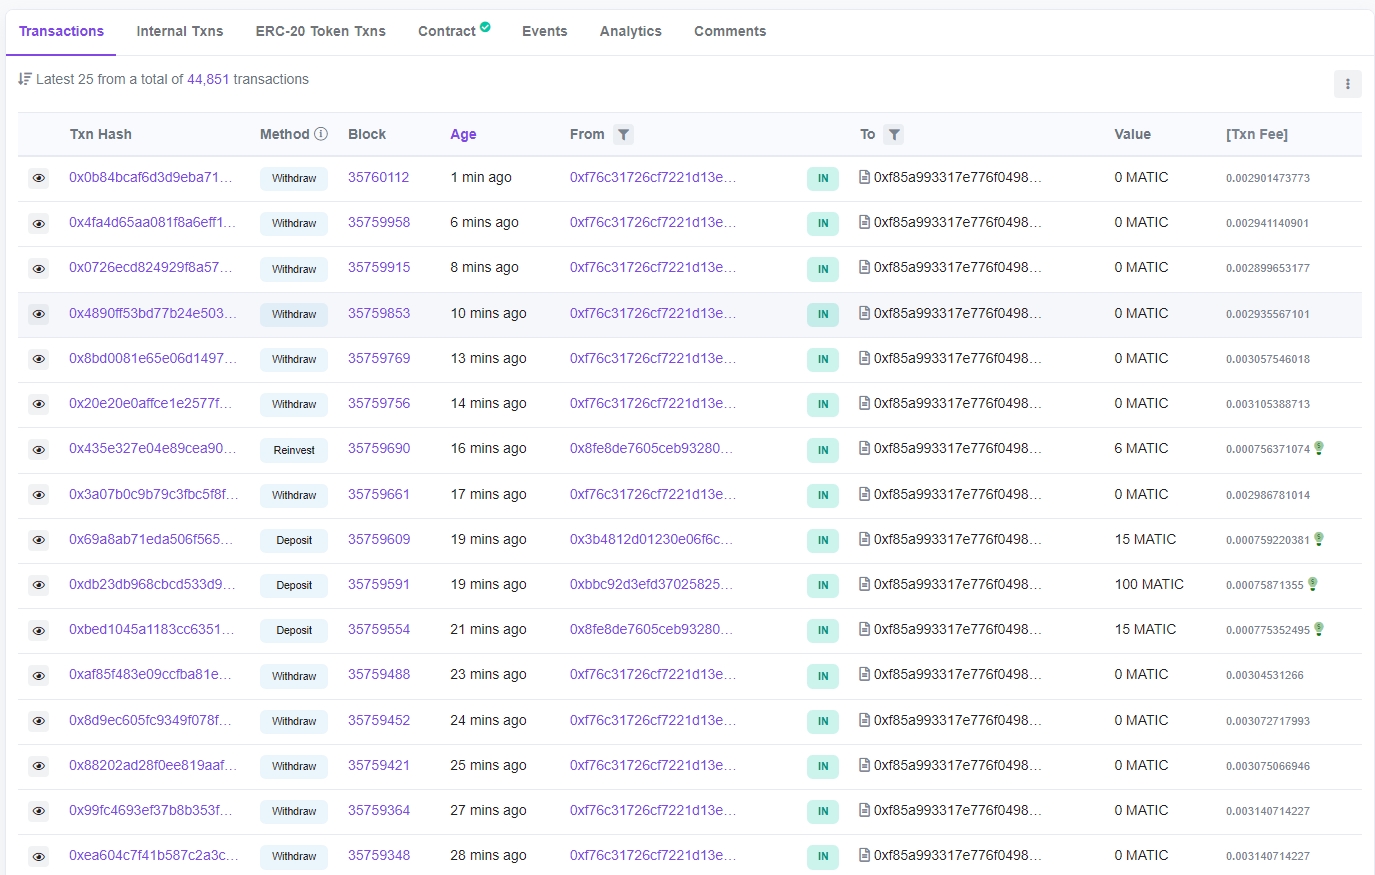Open sender address 0x3b4812d01230e06f6c
The width and height of the screenshot is (1375, 875).
coord(651,539)
